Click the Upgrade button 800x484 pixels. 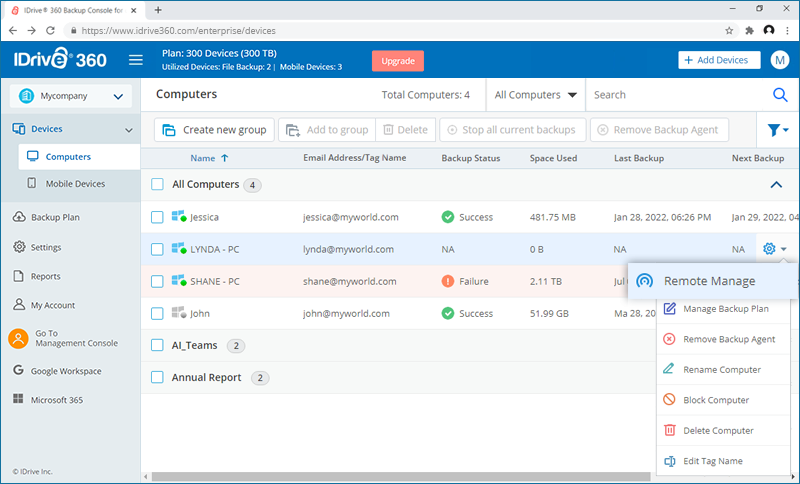[x=398, y=61]
